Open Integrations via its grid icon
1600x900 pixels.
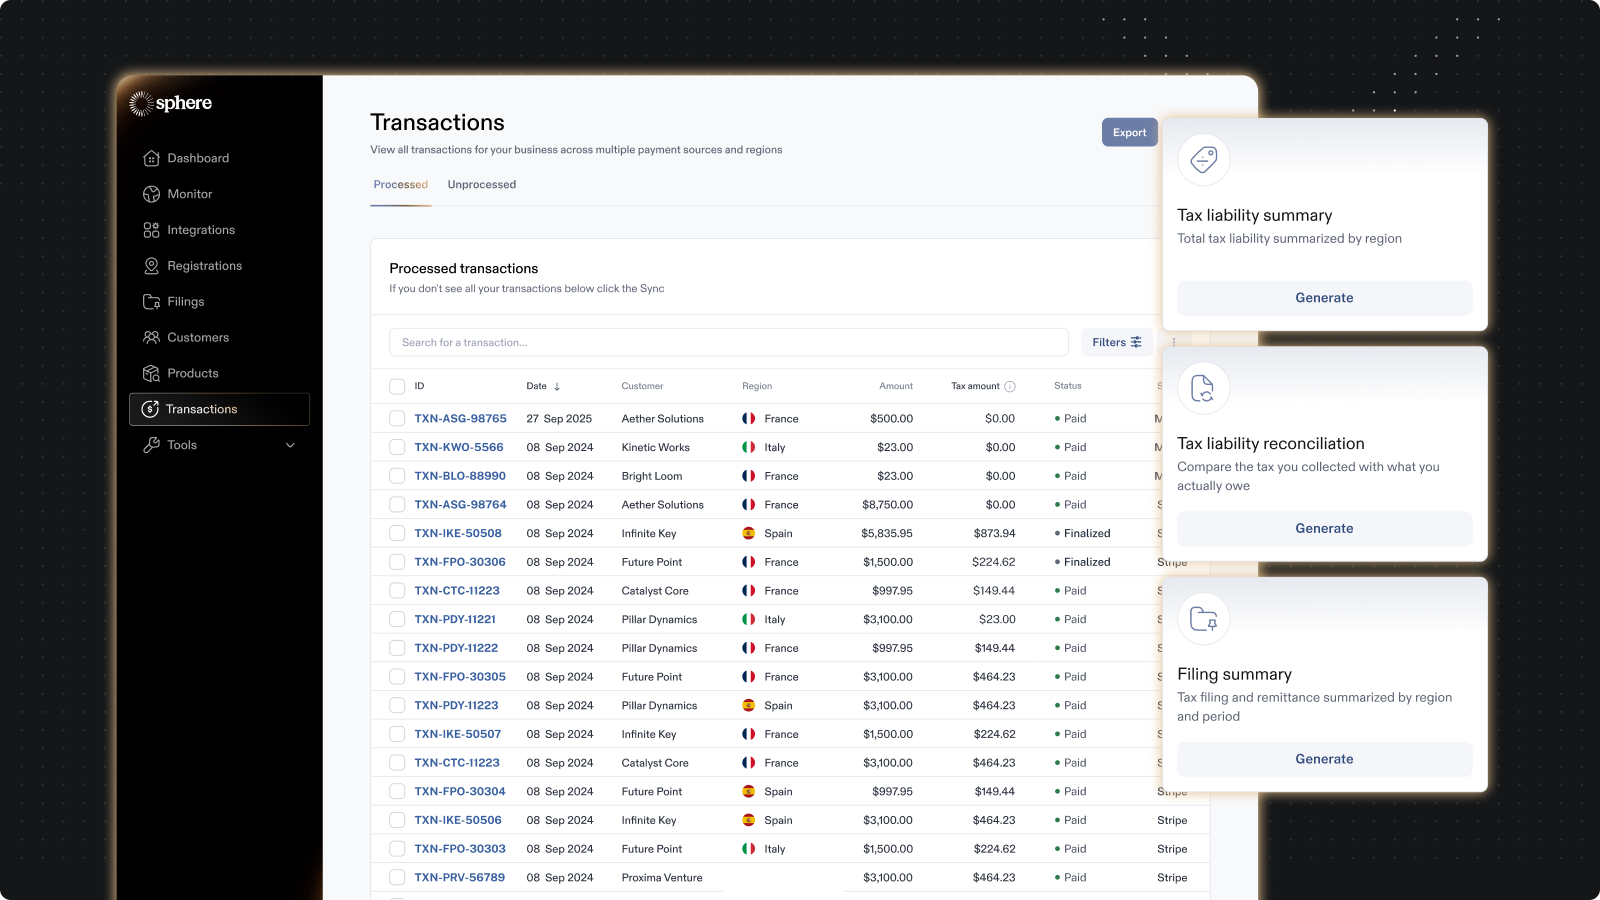click(151, 230)
